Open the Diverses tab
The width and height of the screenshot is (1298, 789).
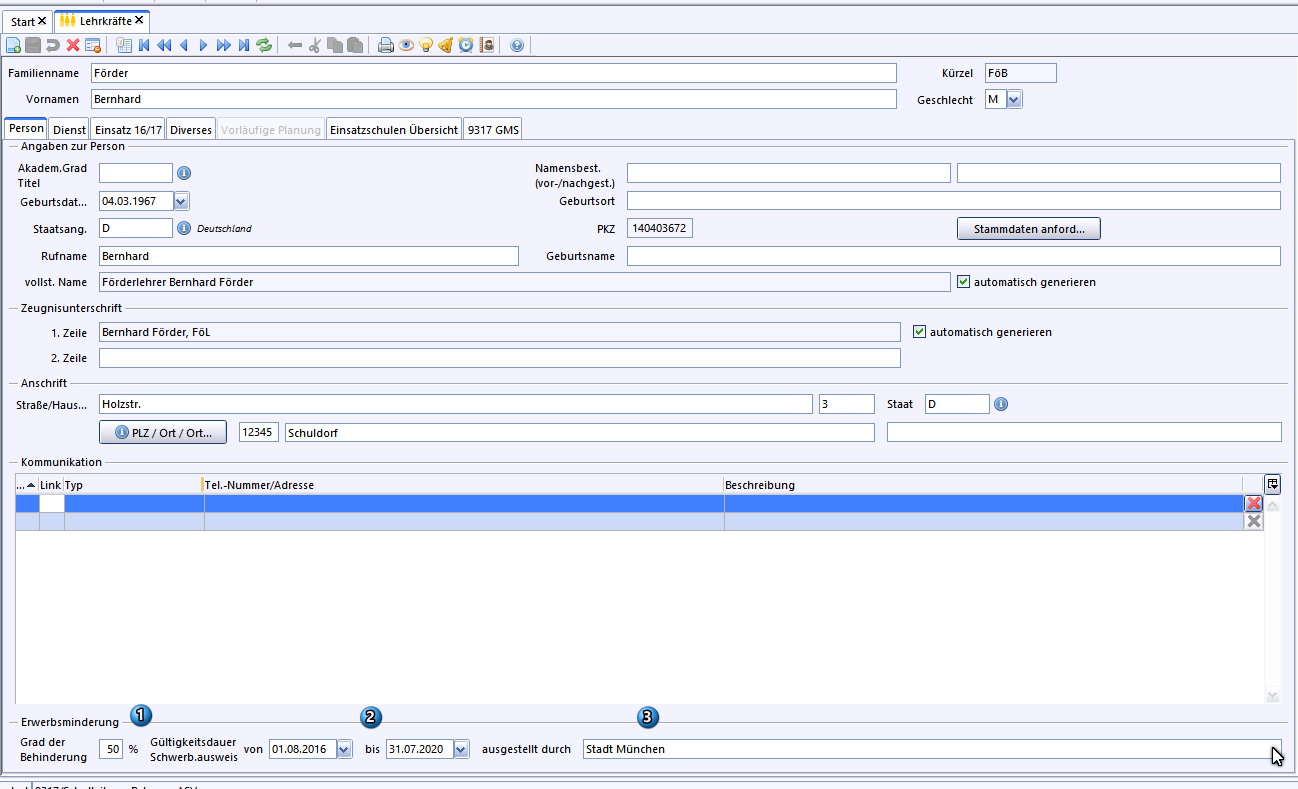tap(191, 130)
